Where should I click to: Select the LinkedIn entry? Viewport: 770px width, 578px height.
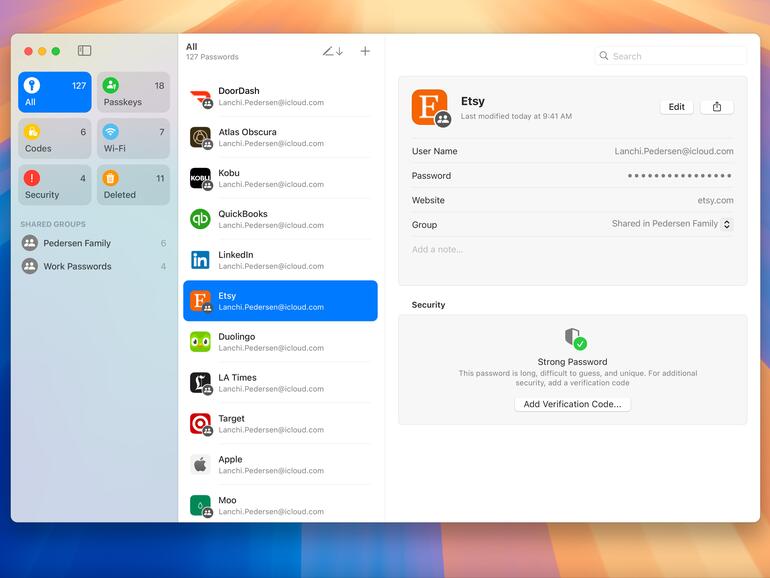[280, 260]
